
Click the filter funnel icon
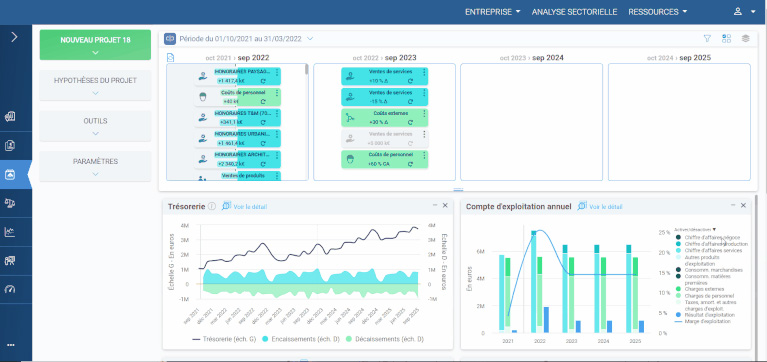[707, 38]
